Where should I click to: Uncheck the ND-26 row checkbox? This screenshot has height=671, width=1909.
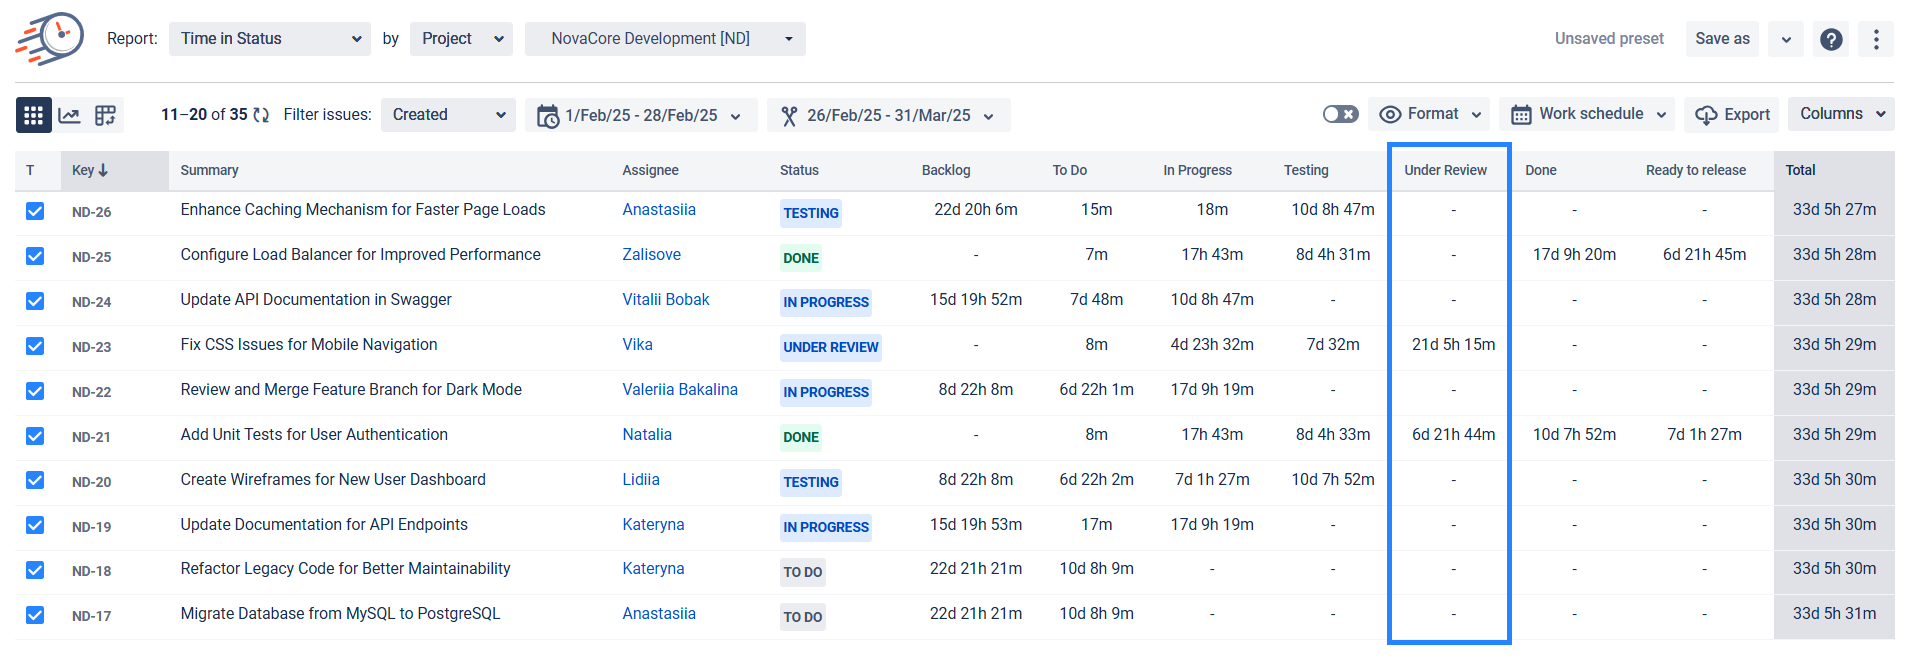coord(35,211)
